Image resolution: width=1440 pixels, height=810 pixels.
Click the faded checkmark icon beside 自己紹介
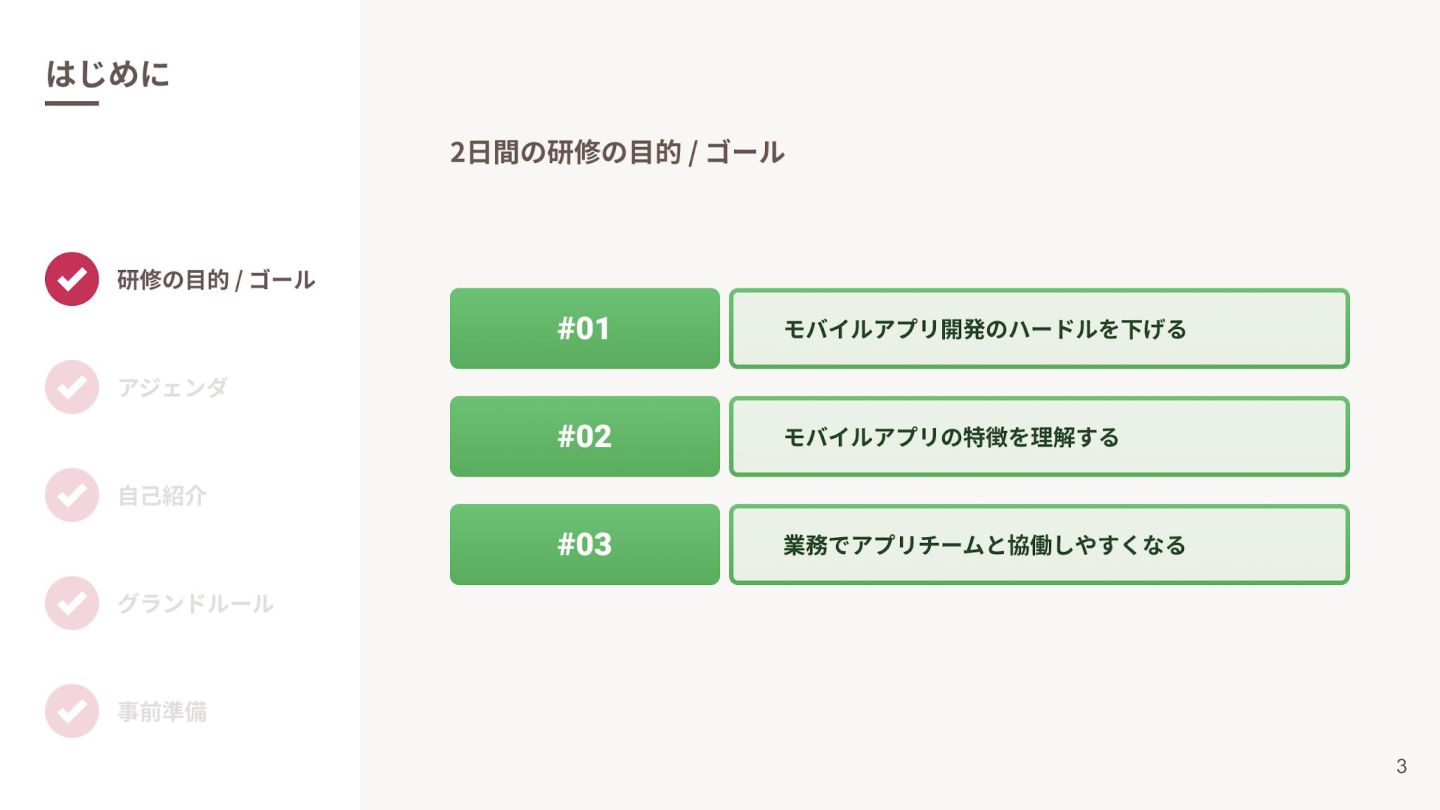(72, 495)
